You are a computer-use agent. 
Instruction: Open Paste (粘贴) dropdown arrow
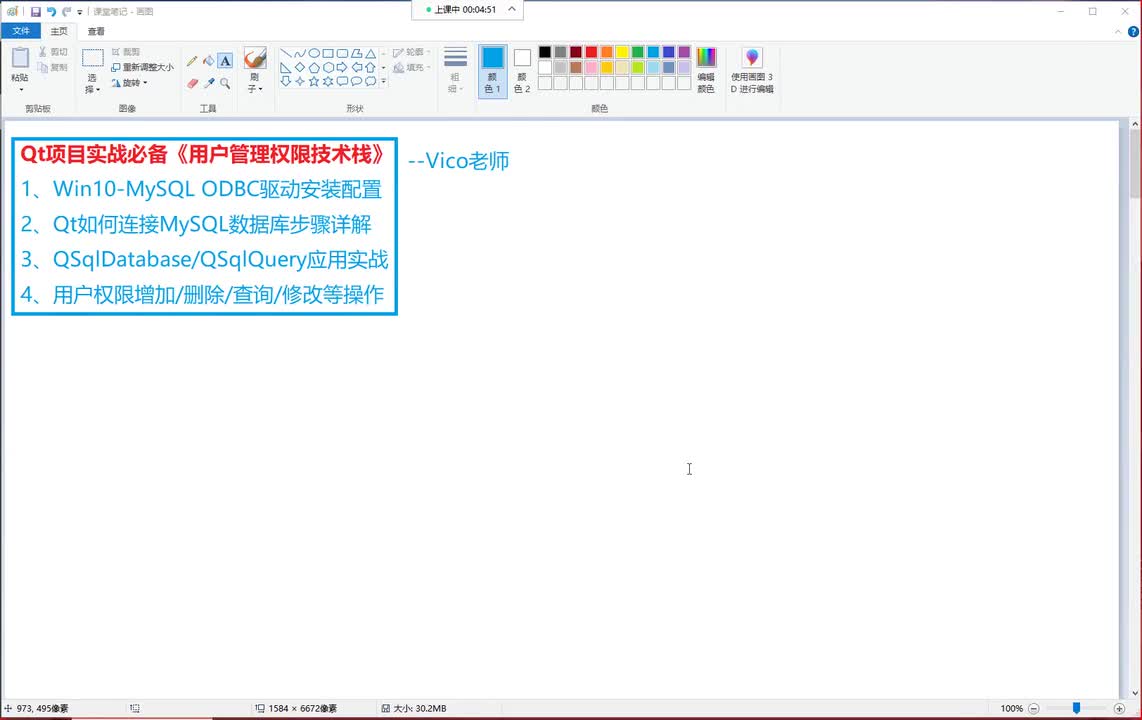click(x=21, y=89)
